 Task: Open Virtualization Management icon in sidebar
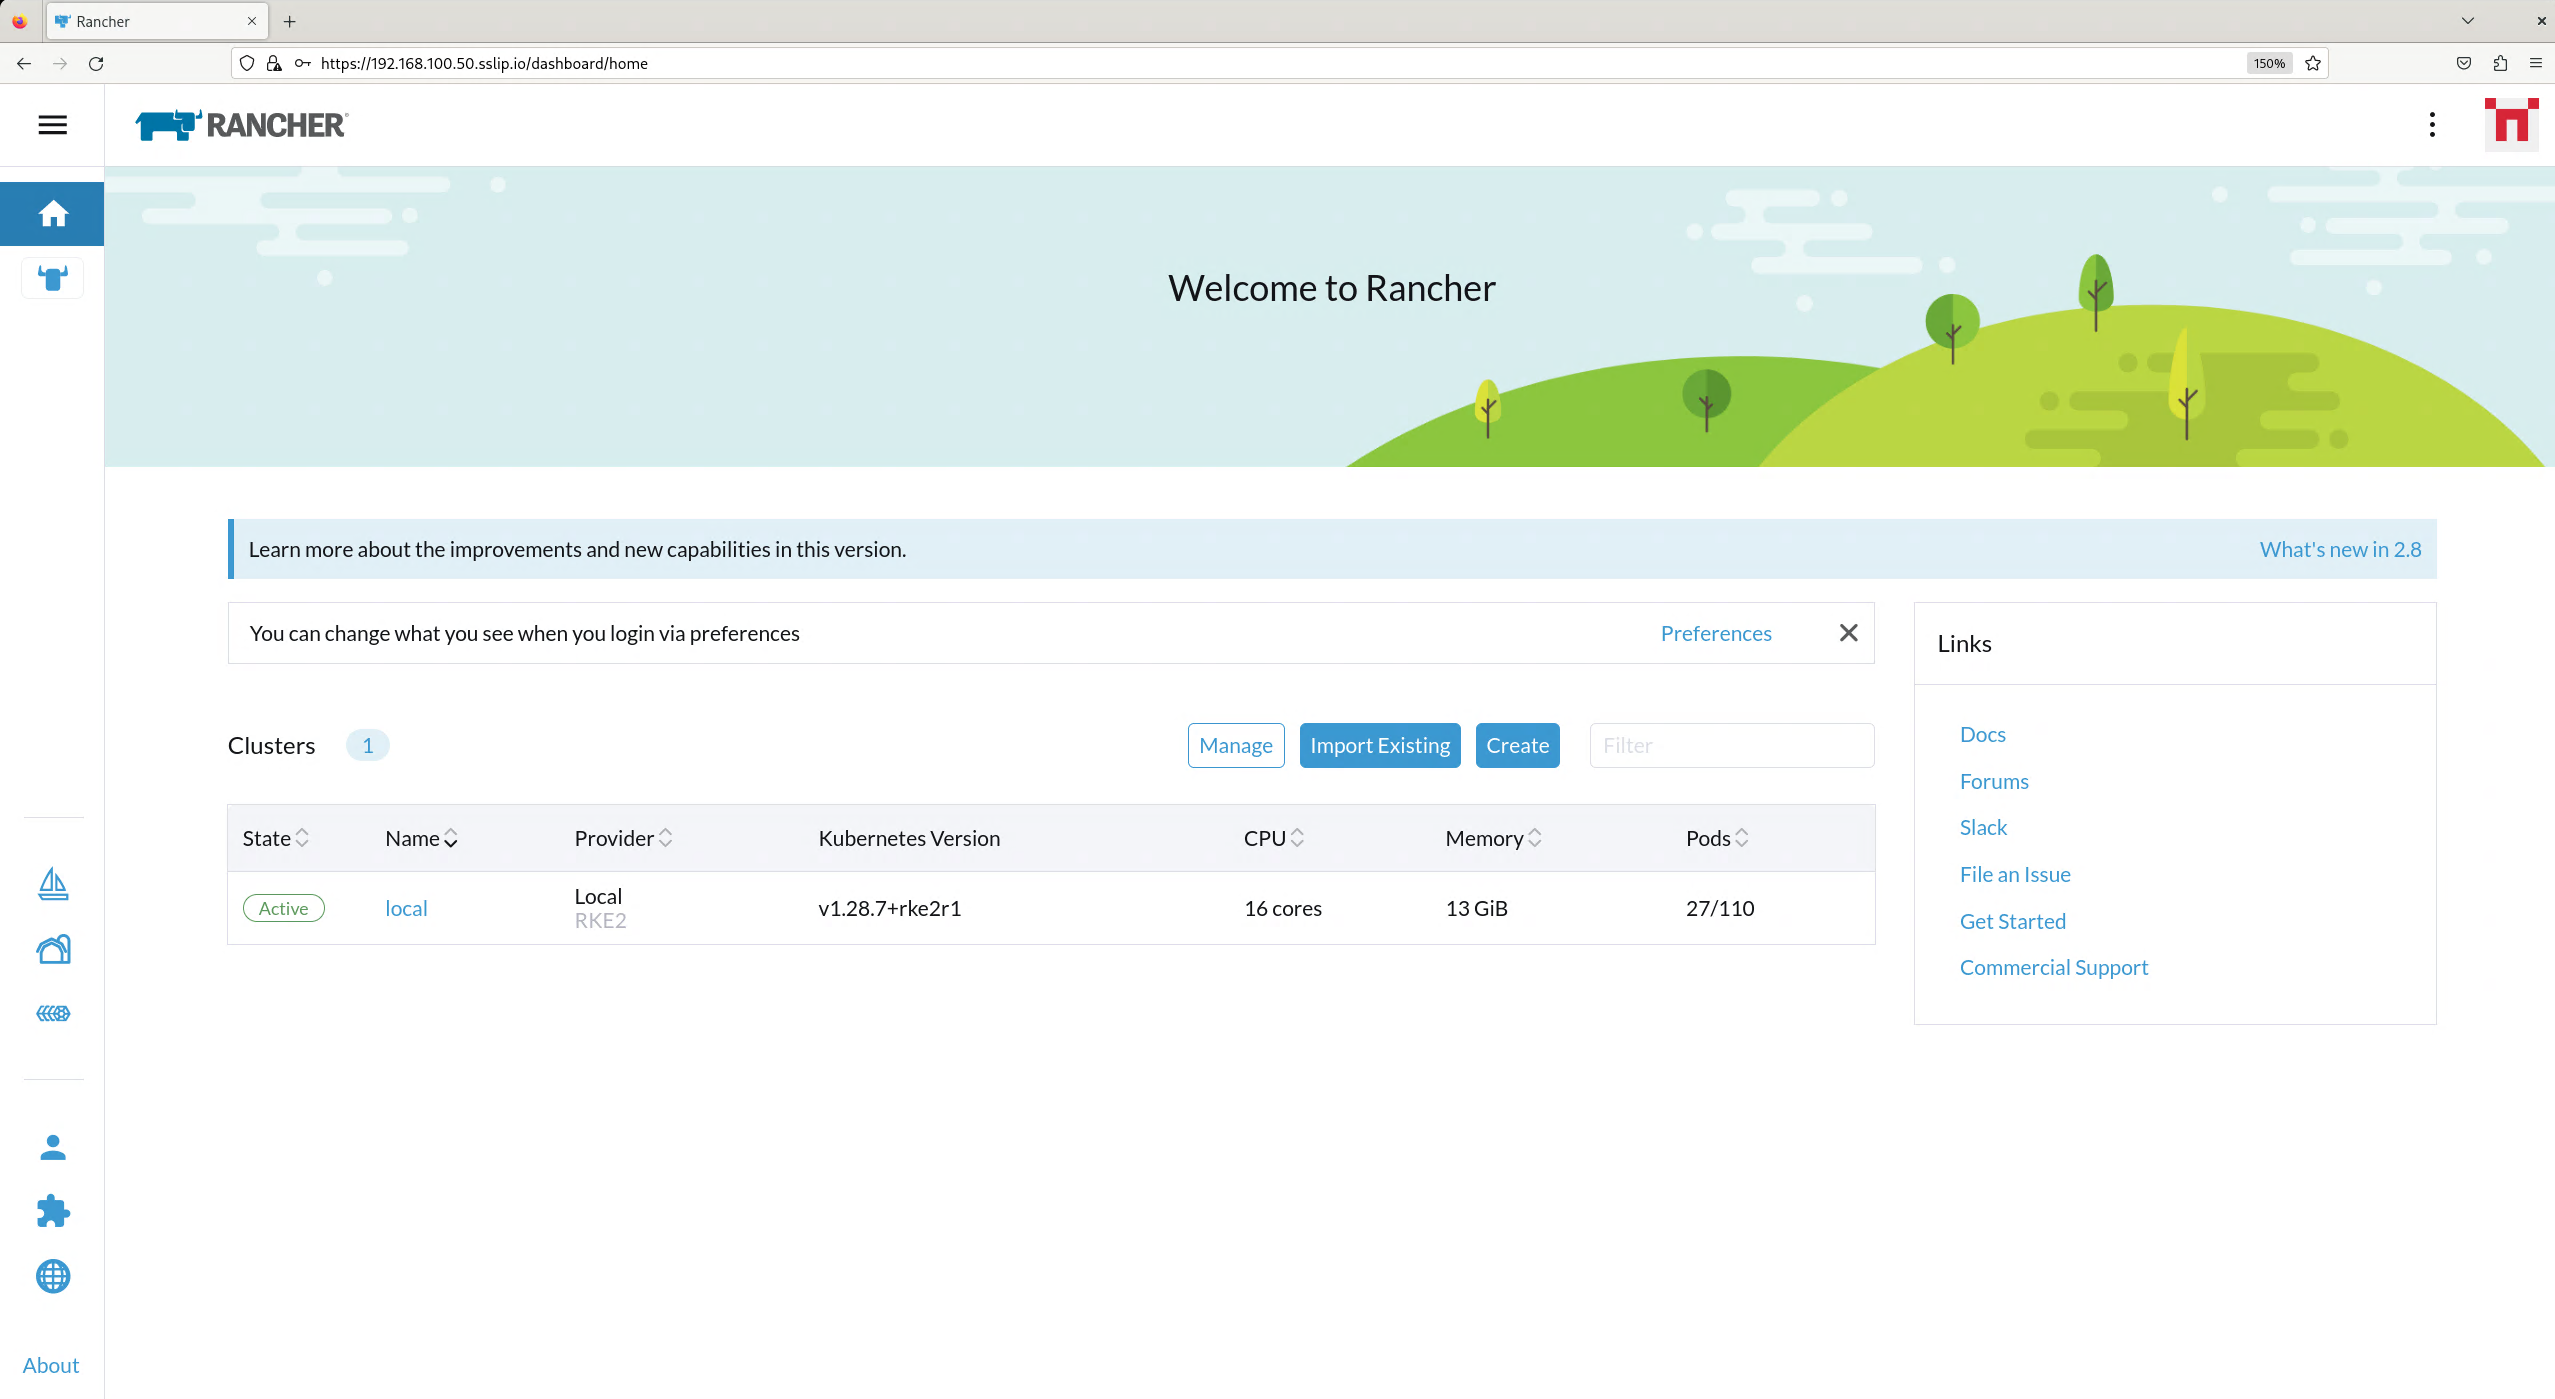click(52, 1013)
